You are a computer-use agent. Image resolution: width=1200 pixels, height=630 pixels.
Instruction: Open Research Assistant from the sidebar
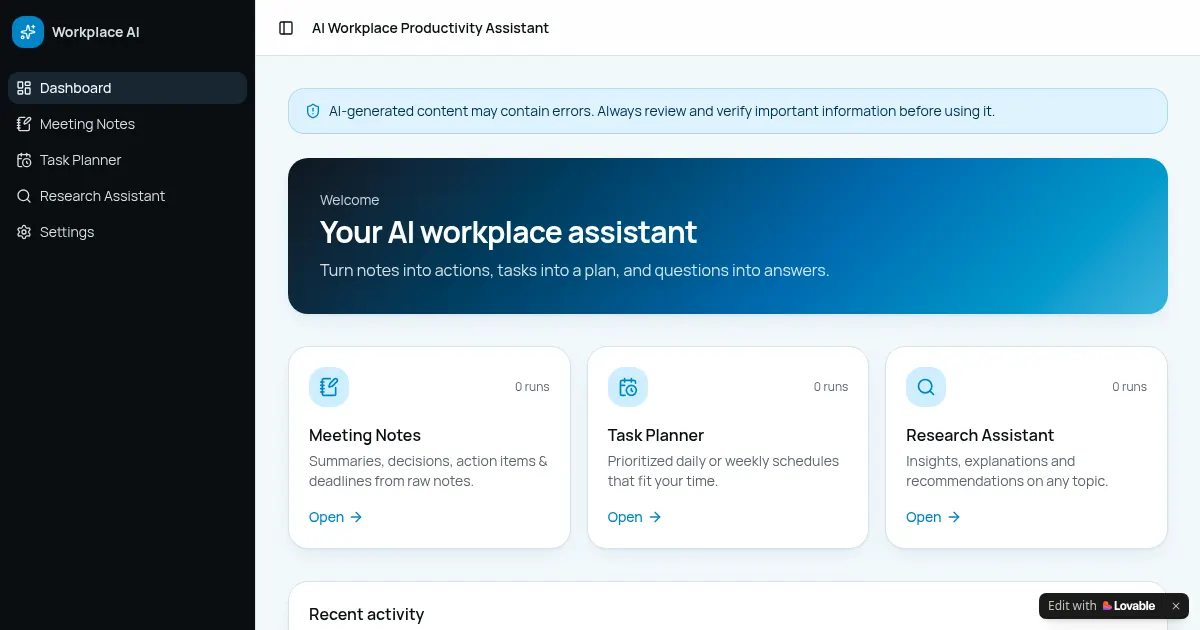pos(127,196)
